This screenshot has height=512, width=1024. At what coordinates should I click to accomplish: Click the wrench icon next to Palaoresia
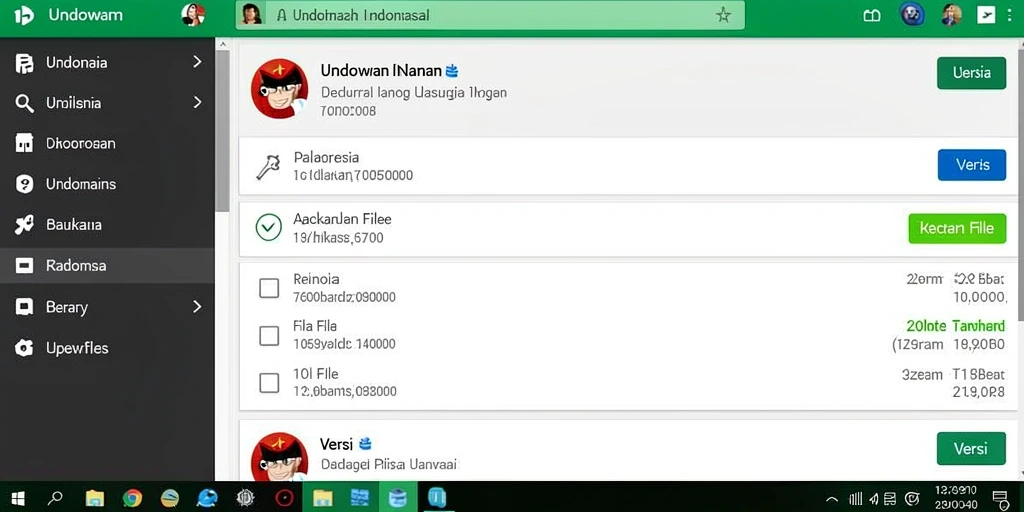(268, 167)
